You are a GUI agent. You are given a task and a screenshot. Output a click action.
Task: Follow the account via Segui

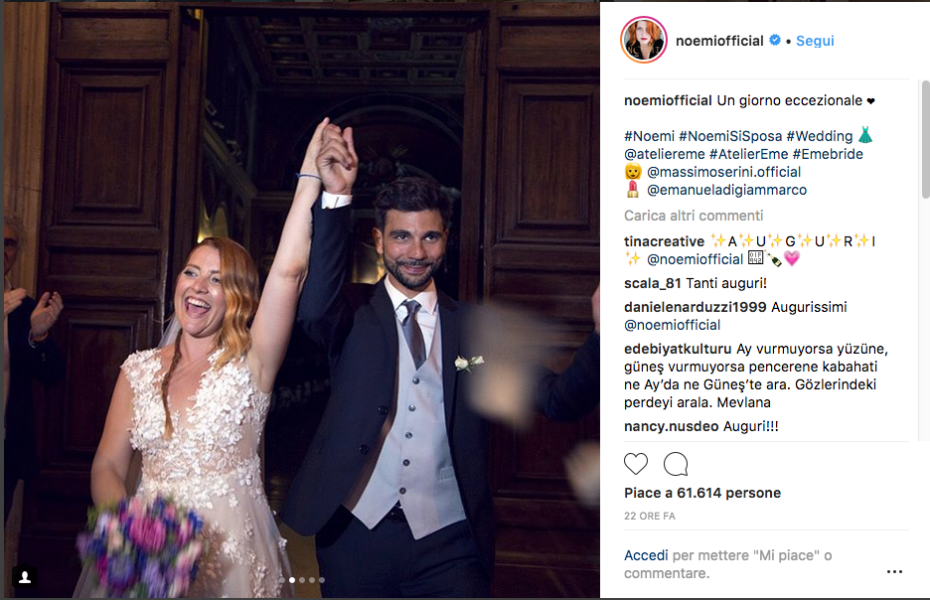click(x=815, y=41)
